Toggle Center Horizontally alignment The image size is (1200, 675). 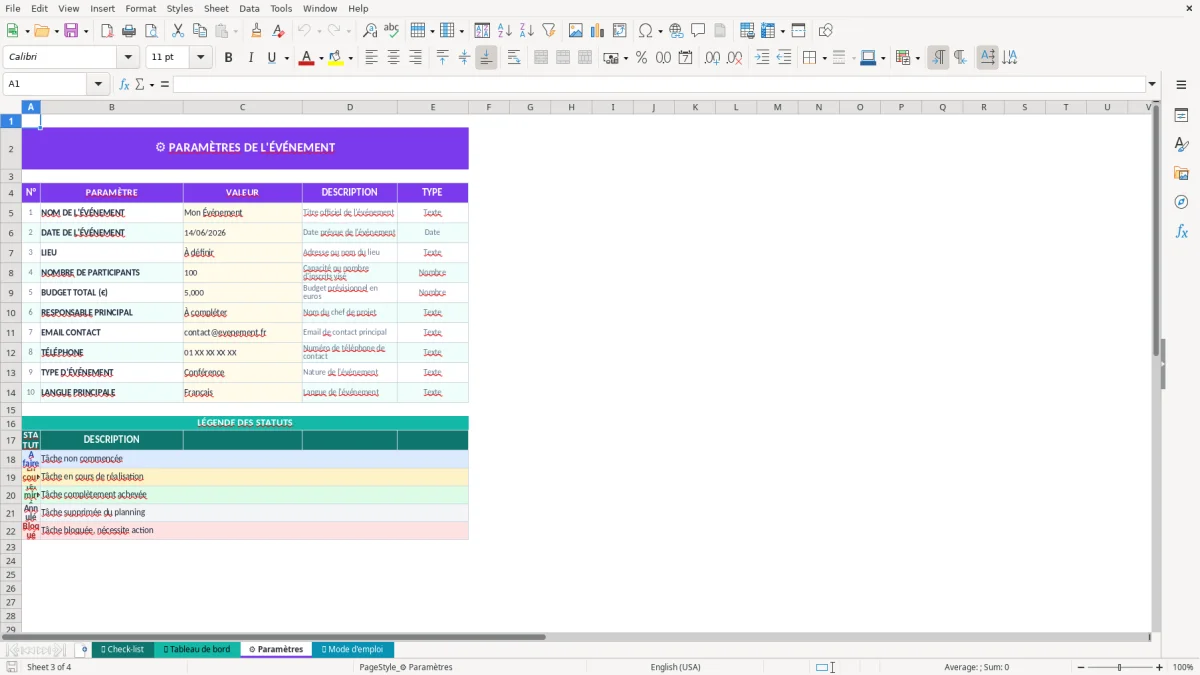click(393, 58)
